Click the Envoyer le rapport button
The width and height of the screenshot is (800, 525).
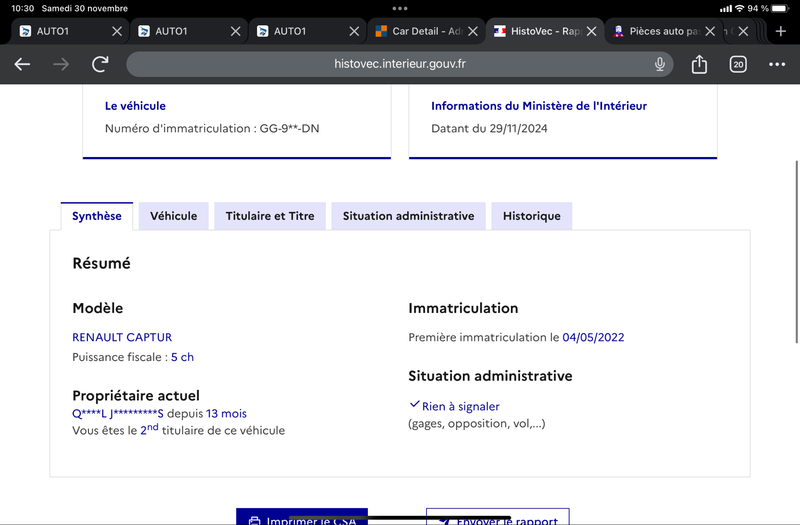497,516
